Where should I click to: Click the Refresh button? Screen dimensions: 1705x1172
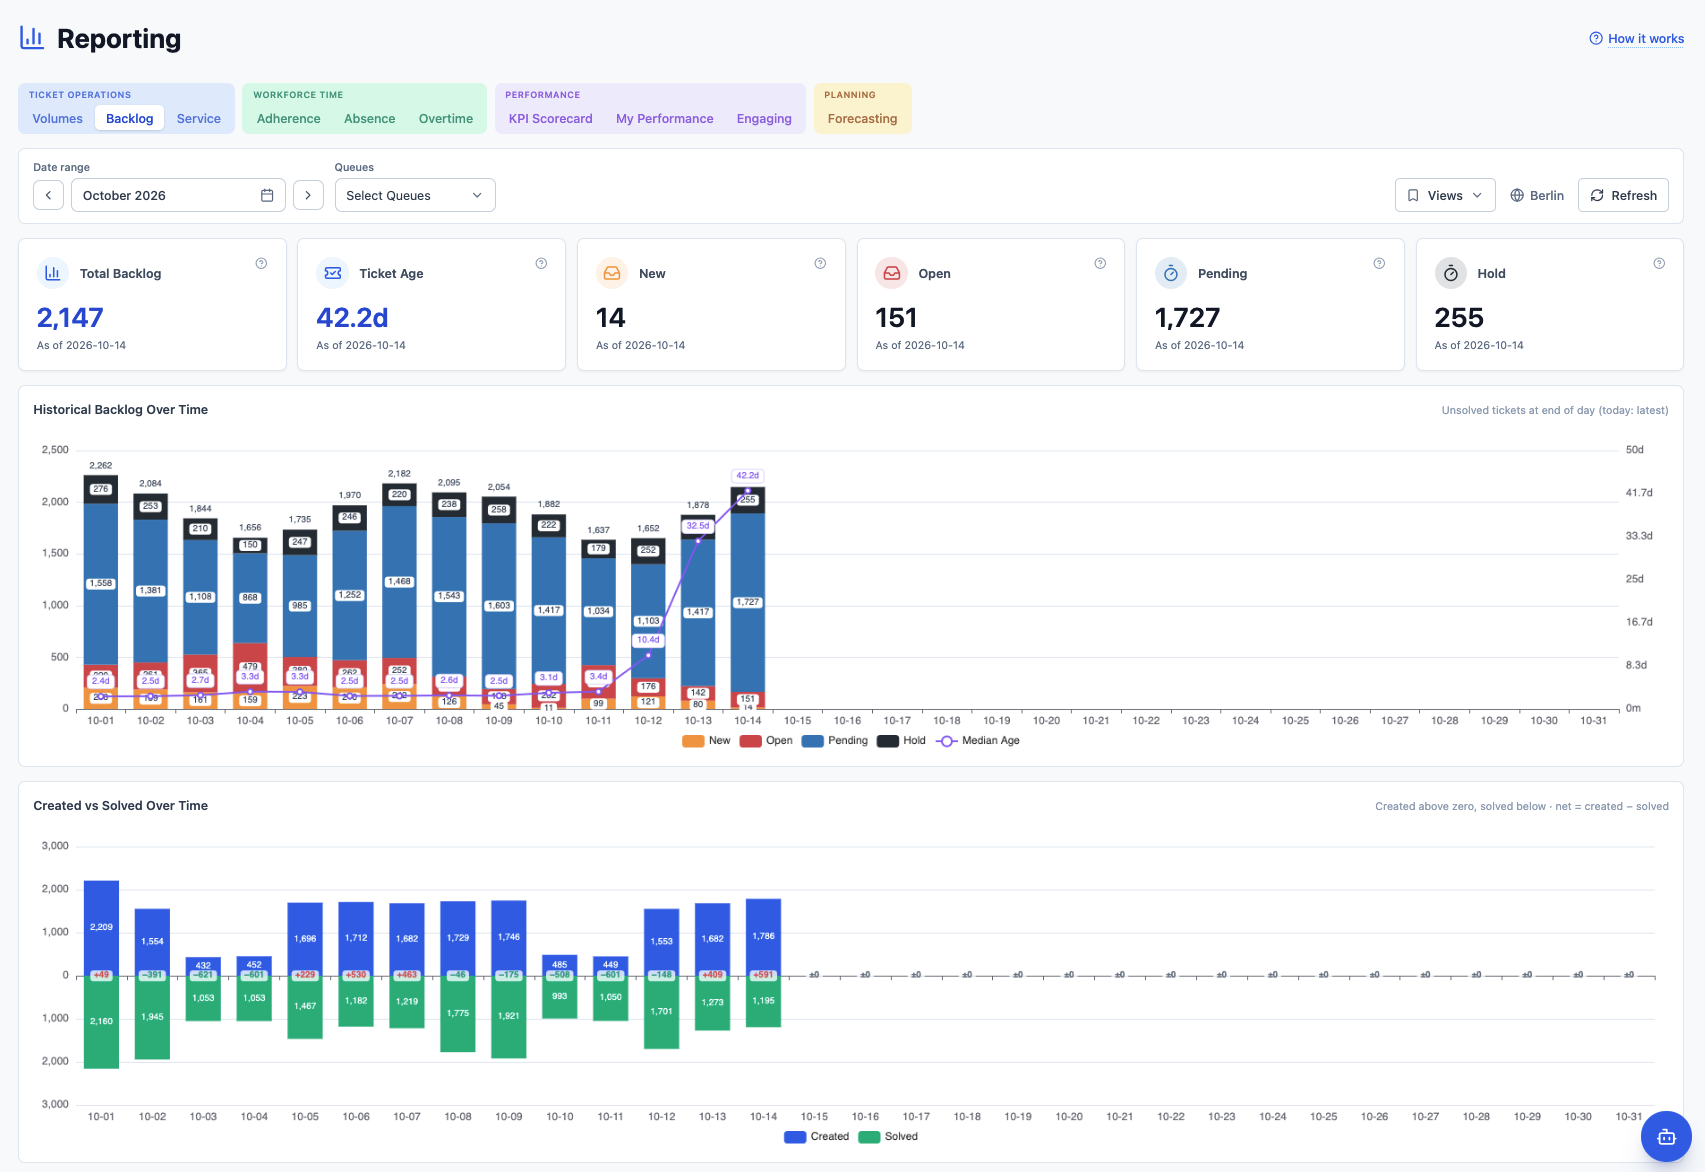pos(1624,195)
